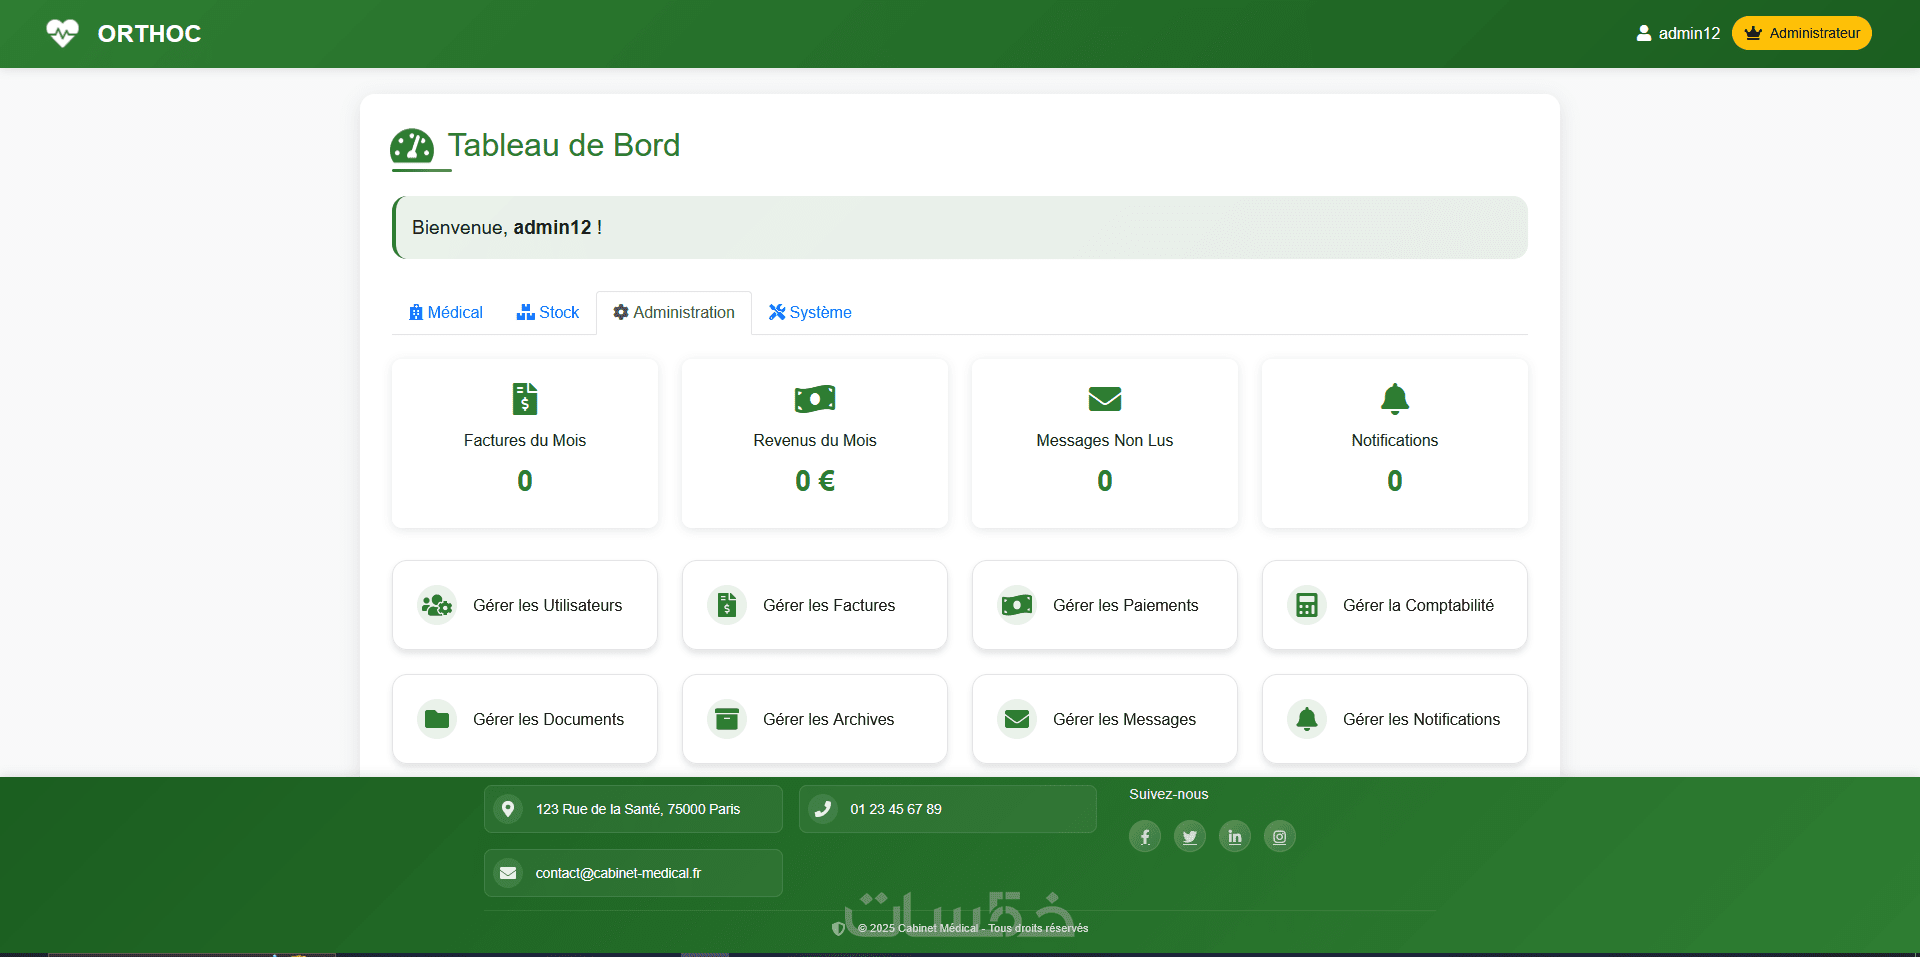
Task: Open Gérer la Comptabilité
Action: tap(1395, 605)
